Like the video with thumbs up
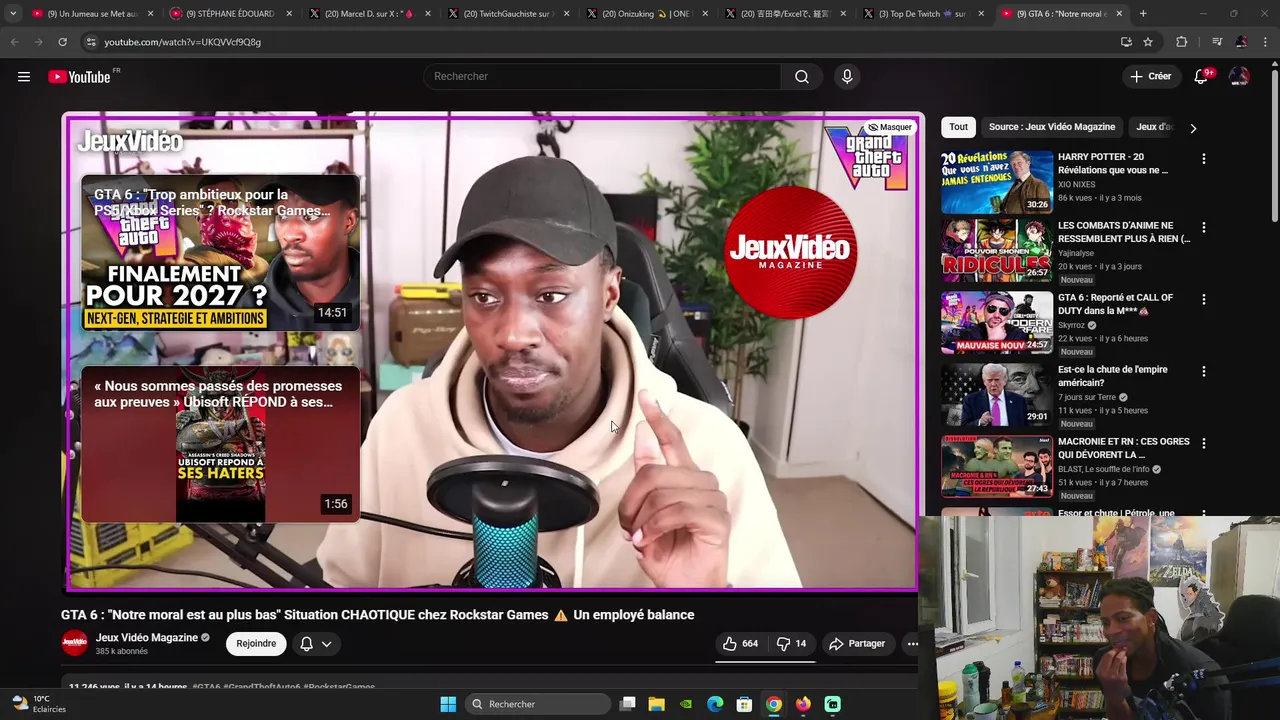 (741, 644)
